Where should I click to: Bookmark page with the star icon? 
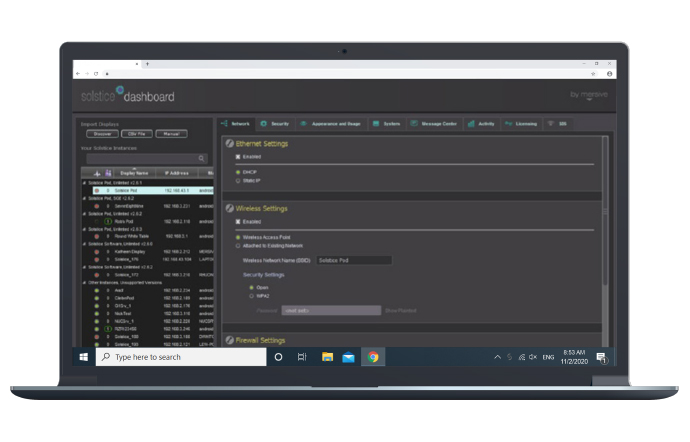593,74
